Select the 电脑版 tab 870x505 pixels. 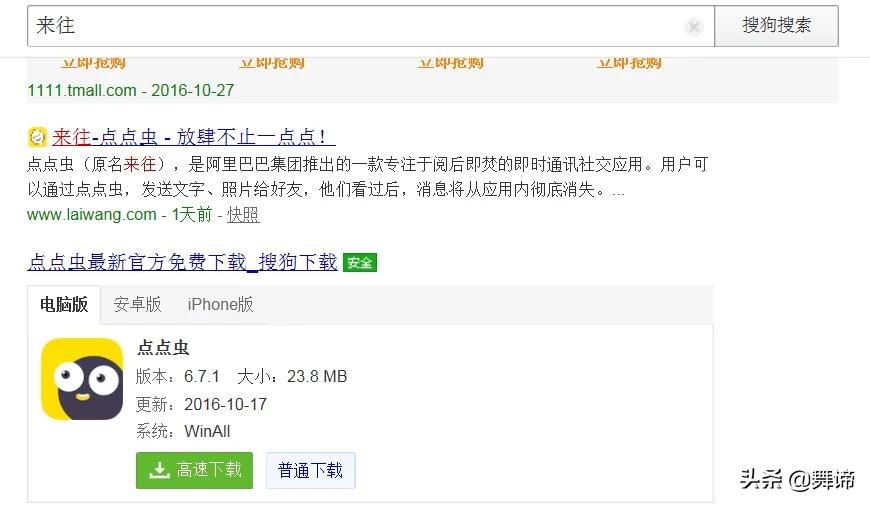(x=64, y=304)
